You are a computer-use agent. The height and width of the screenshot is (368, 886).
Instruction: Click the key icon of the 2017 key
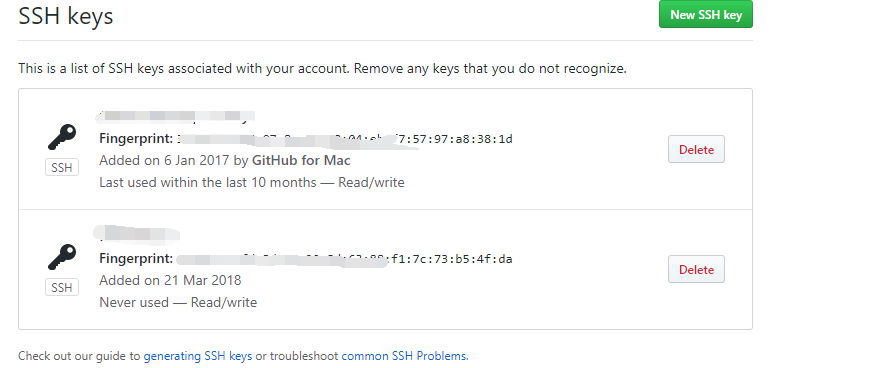pos(62,137)
